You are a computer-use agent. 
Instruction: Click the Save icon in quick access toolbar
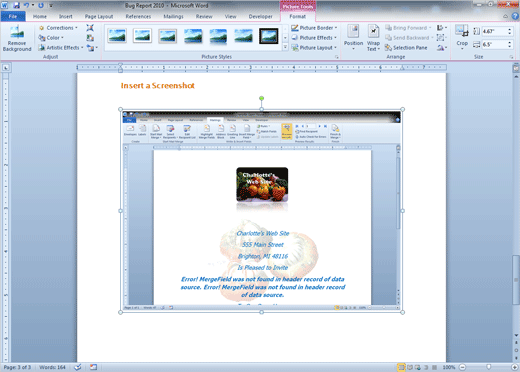pyautogui.click(x=16, y=5)
